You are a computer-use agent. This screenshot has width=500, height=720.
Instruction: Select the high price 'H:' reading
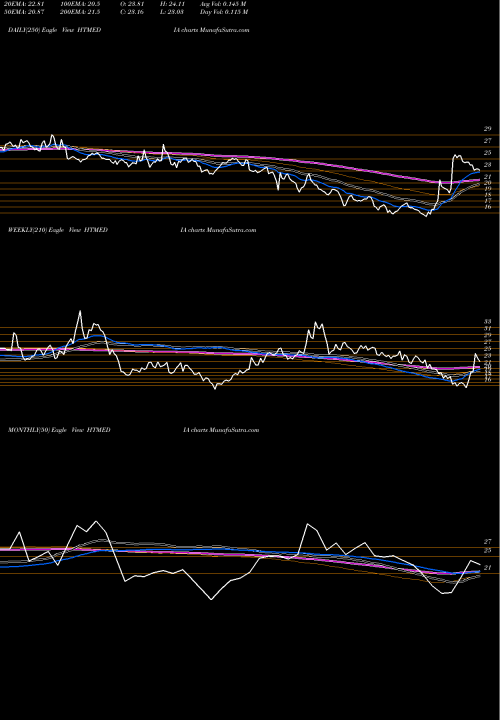pyautogui.click(x=172, y=4)
